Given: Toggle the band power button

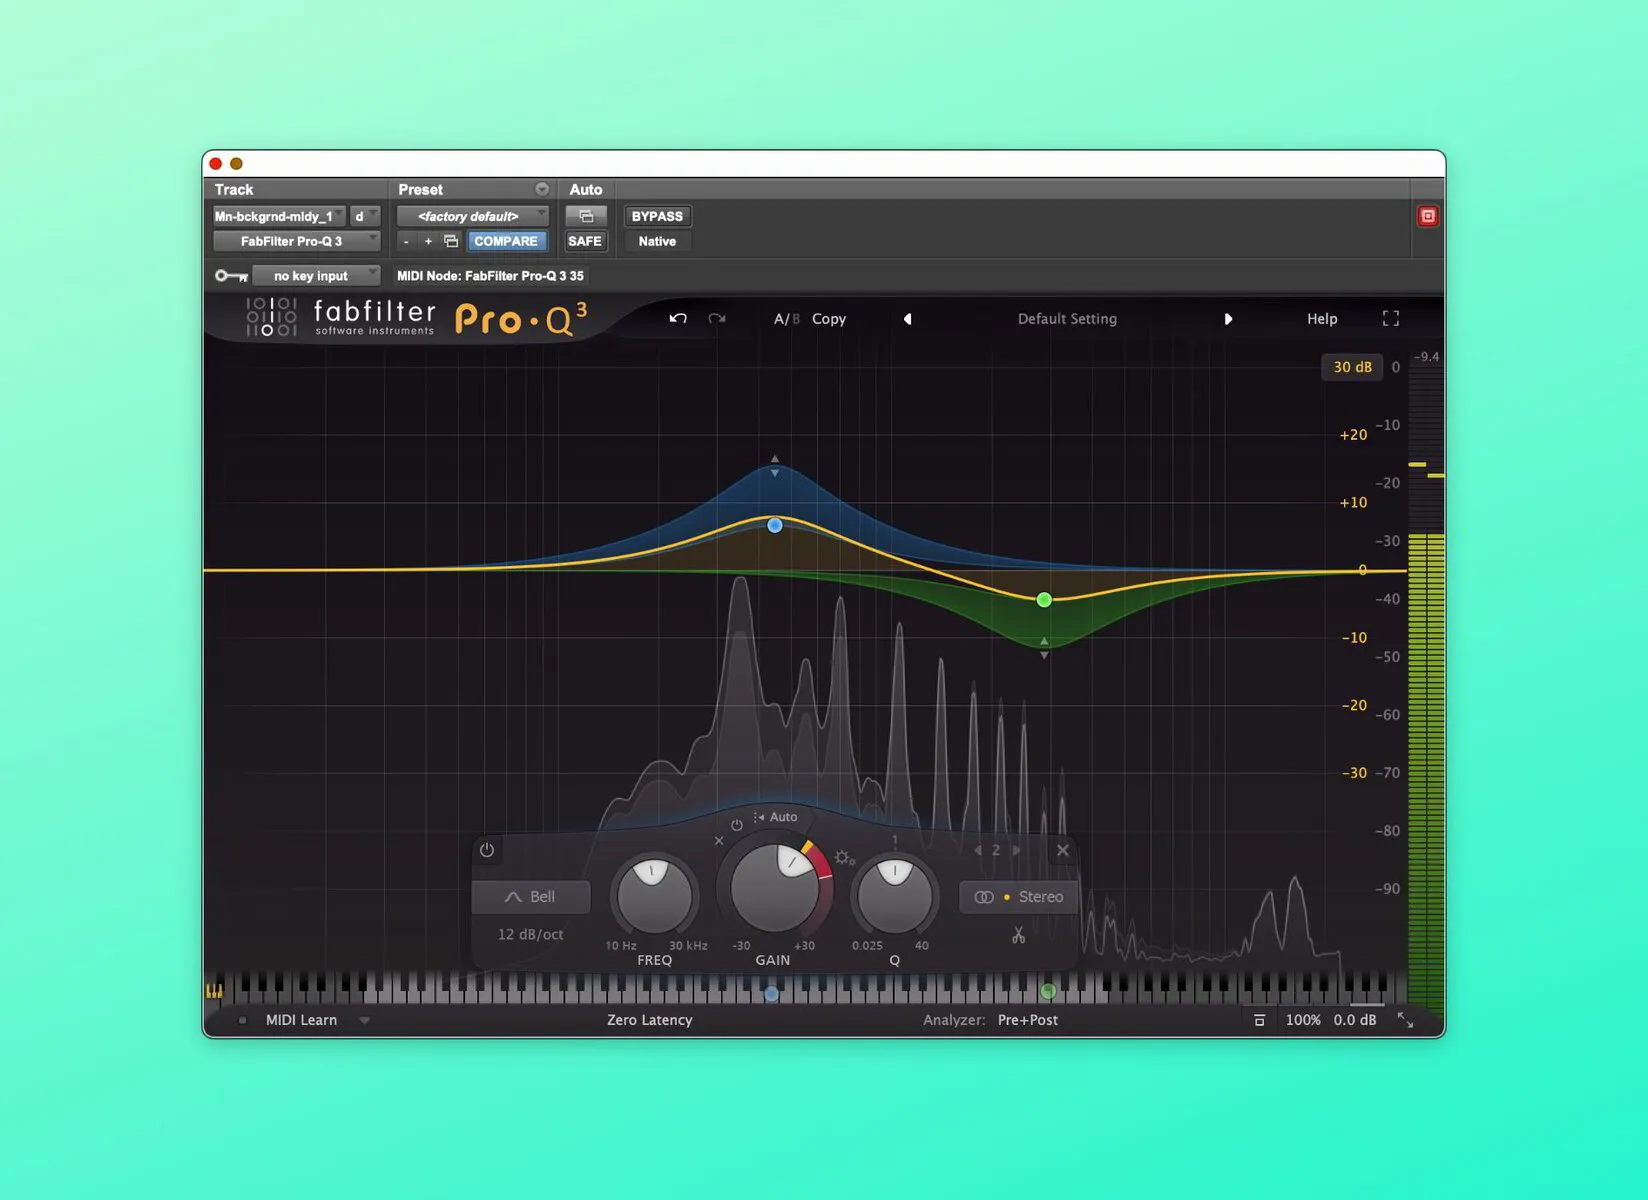Looking at the screenshot, I should click(x=487, y=849).
